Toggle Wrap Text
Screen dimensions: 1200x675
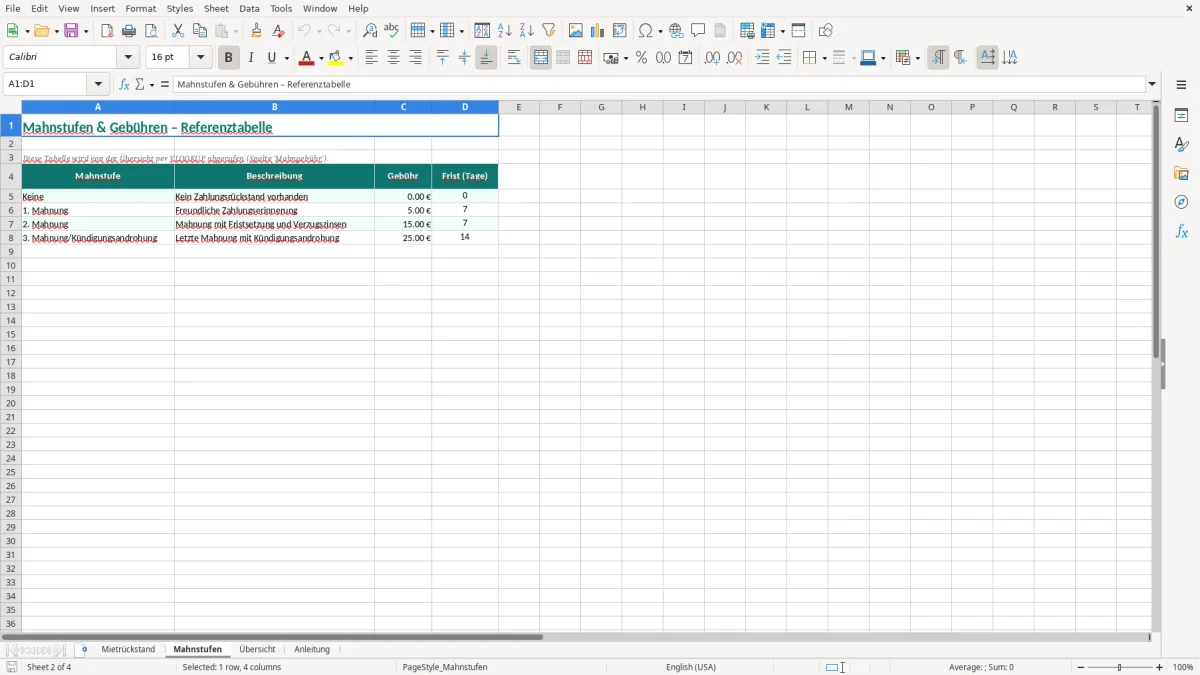[514, 58]
